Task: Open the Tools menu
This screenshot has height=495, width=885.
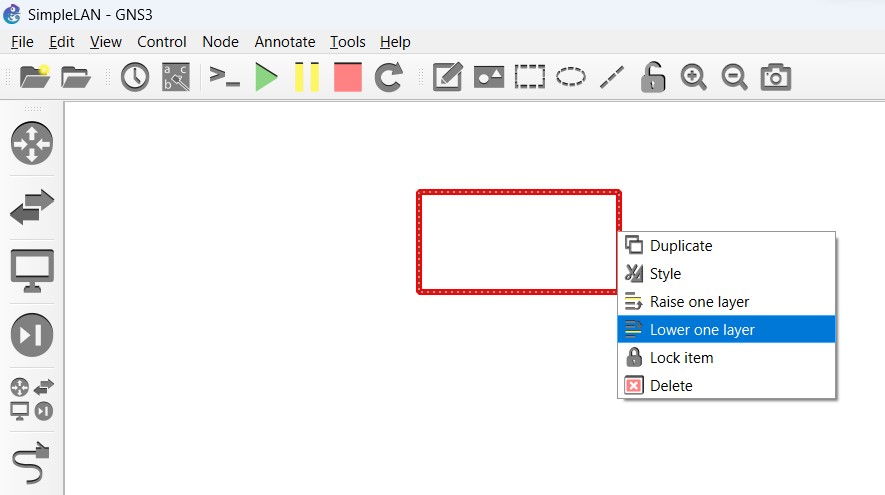Action: 348,42
